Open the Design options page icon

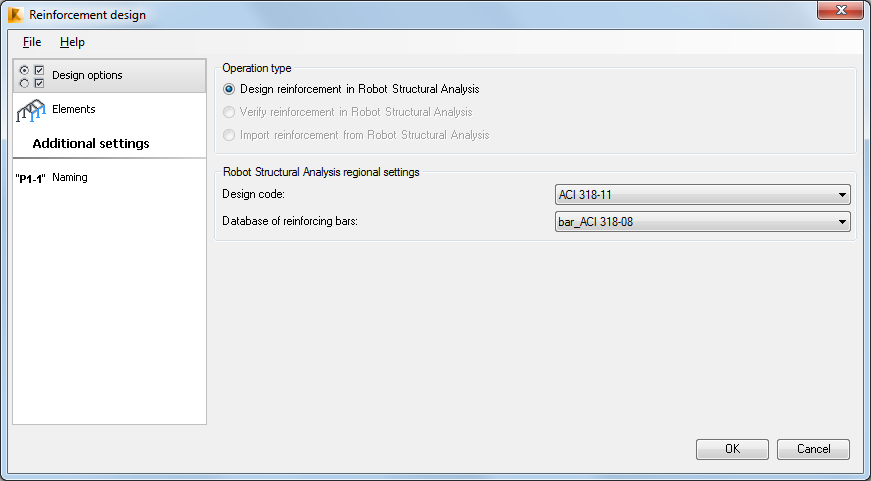(x=32, y=77)
